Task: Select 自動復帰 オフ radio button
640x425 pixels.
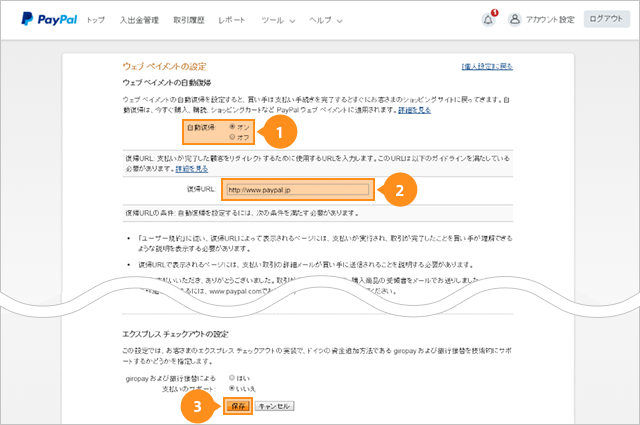Action: [x=232, y=137]
